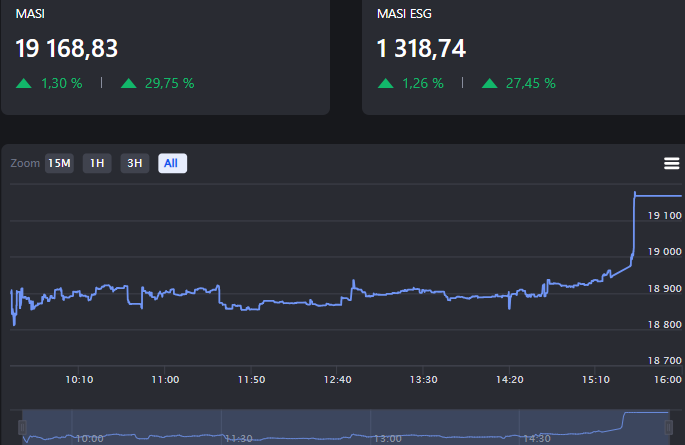Select the All zoom range

(x=173, y=163)
